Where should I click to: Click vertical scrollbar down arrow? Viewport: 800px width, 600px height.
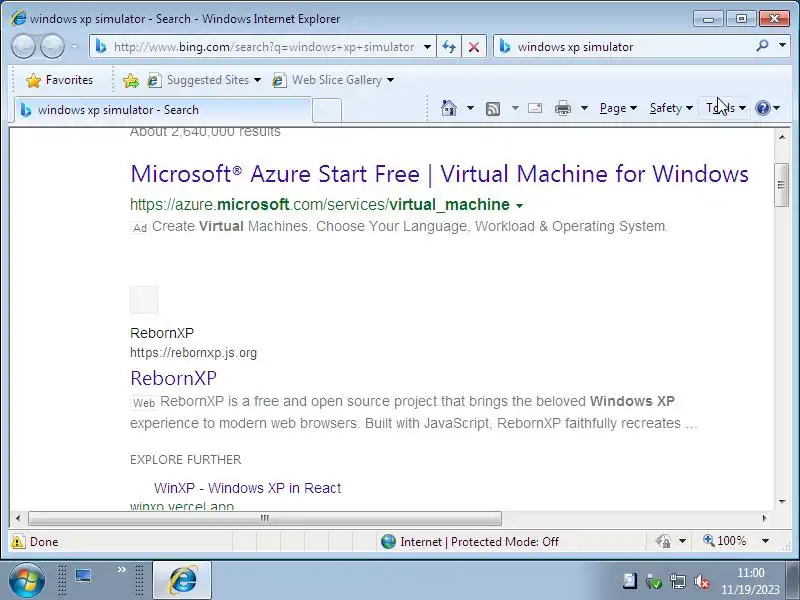pos(782,502)
